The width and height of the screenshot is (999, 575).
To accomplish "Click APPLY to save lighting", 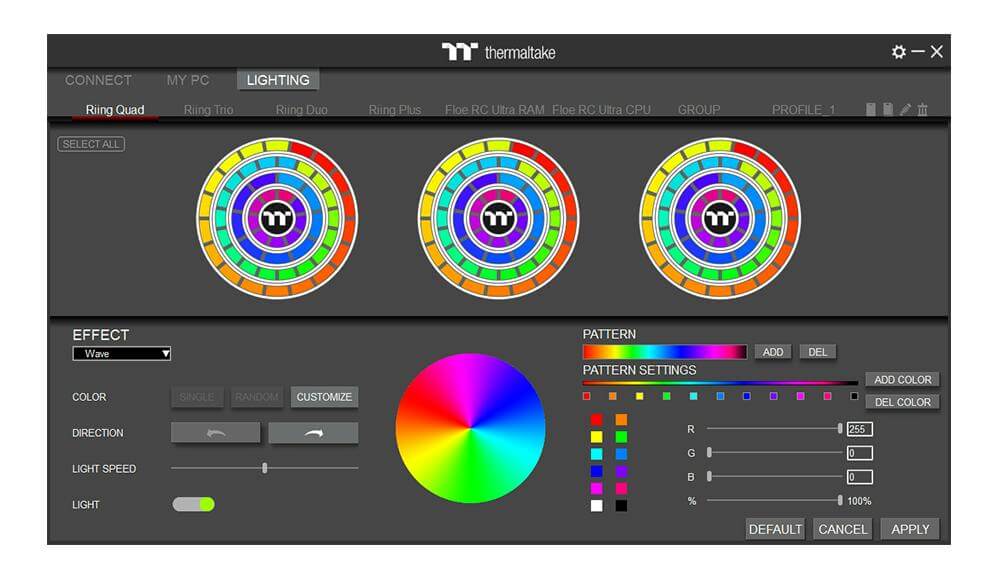I will pyautogui.click(x=910, y=529).
